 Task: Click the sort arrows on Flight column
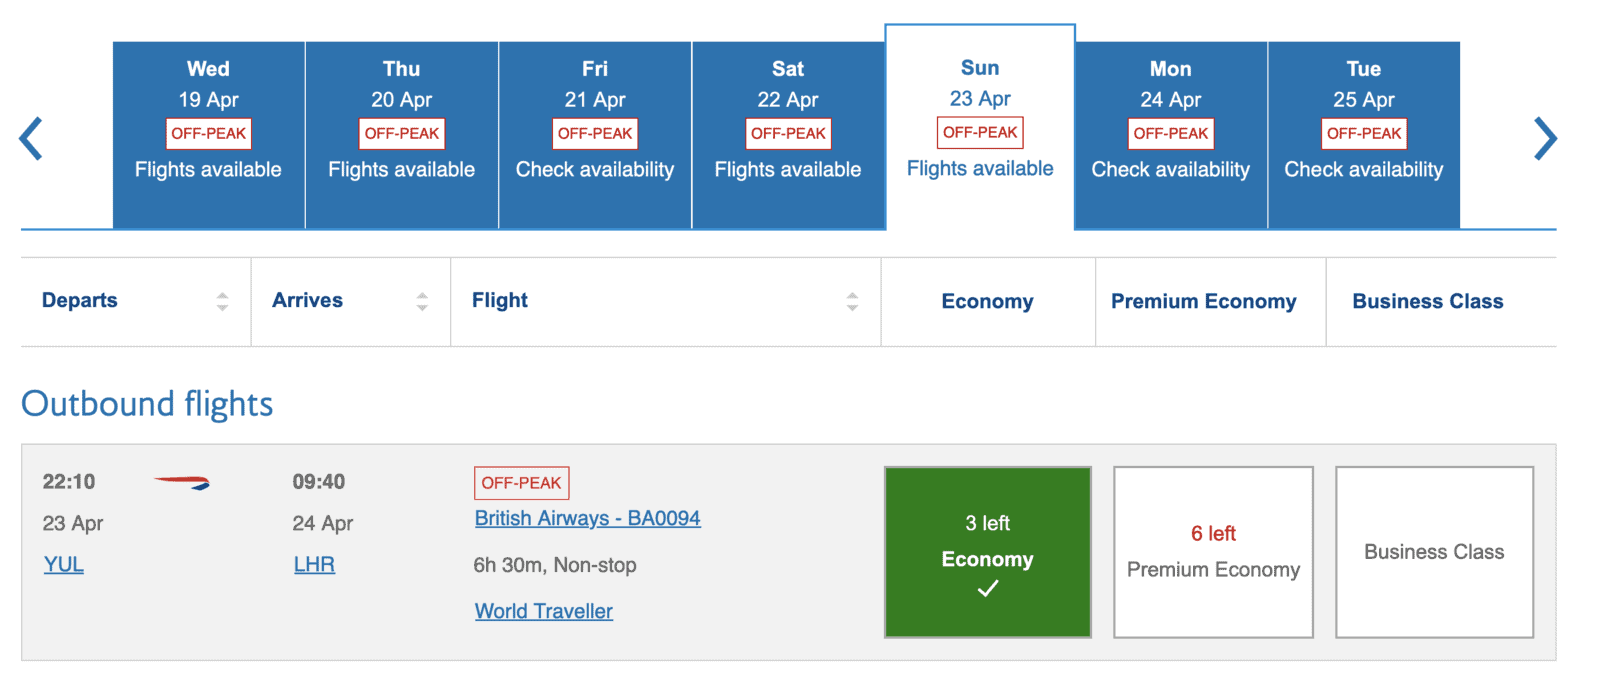[852, 301]
